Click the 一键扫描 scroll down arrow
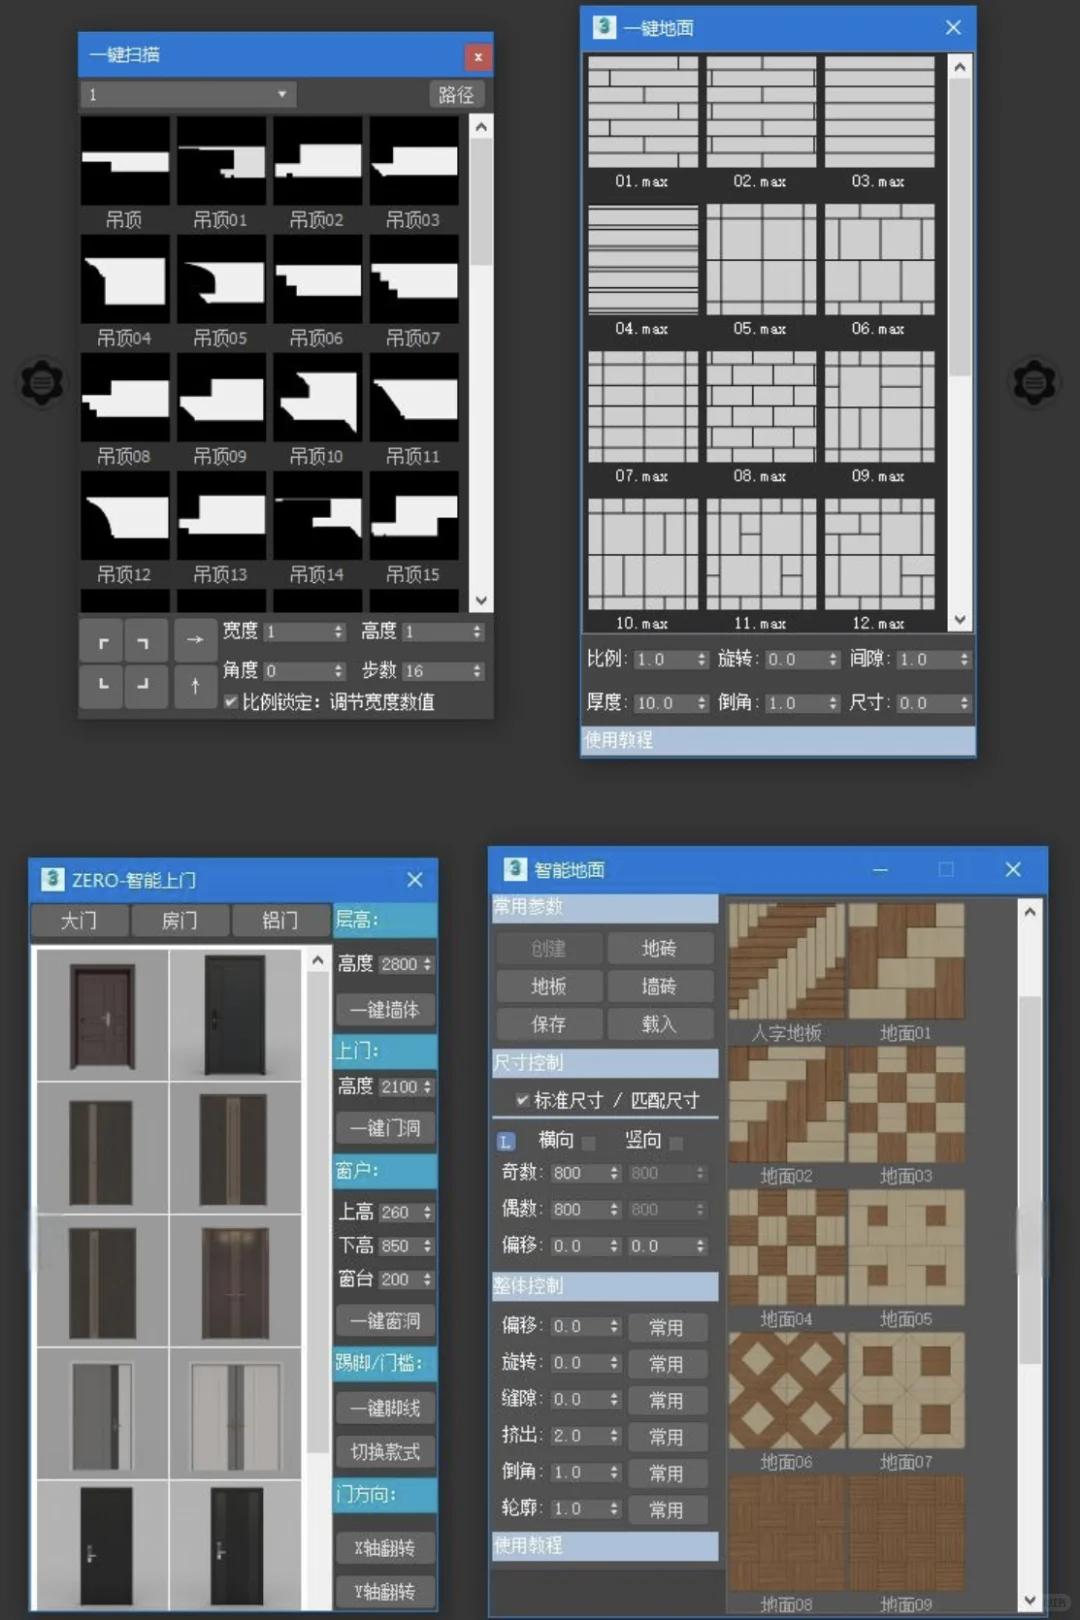This screenshot has height=1620, width=1080. tap(481, 601)
